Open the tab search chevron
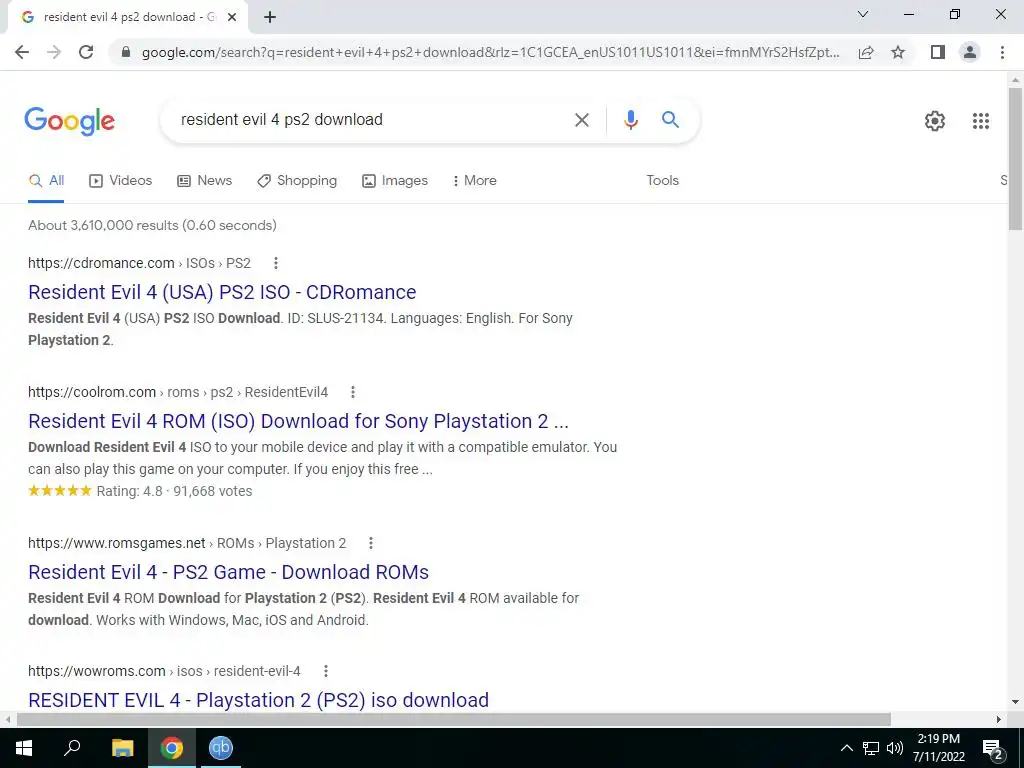The image size is (1024, 768). (x=863, y=14)
